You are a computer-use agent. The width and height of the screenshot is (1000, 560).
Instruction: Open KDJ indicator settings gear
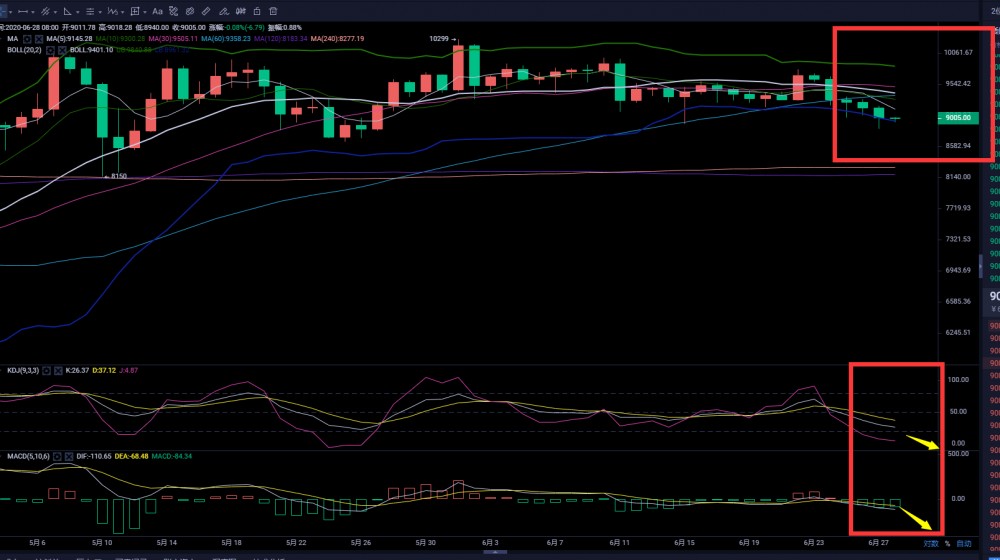(47, 372)
